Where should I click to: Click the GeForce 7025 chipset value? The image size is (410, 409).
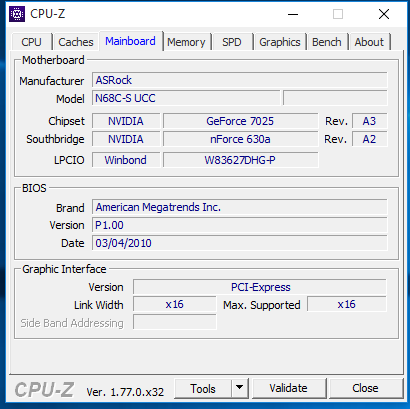click(x=240, y=121)
